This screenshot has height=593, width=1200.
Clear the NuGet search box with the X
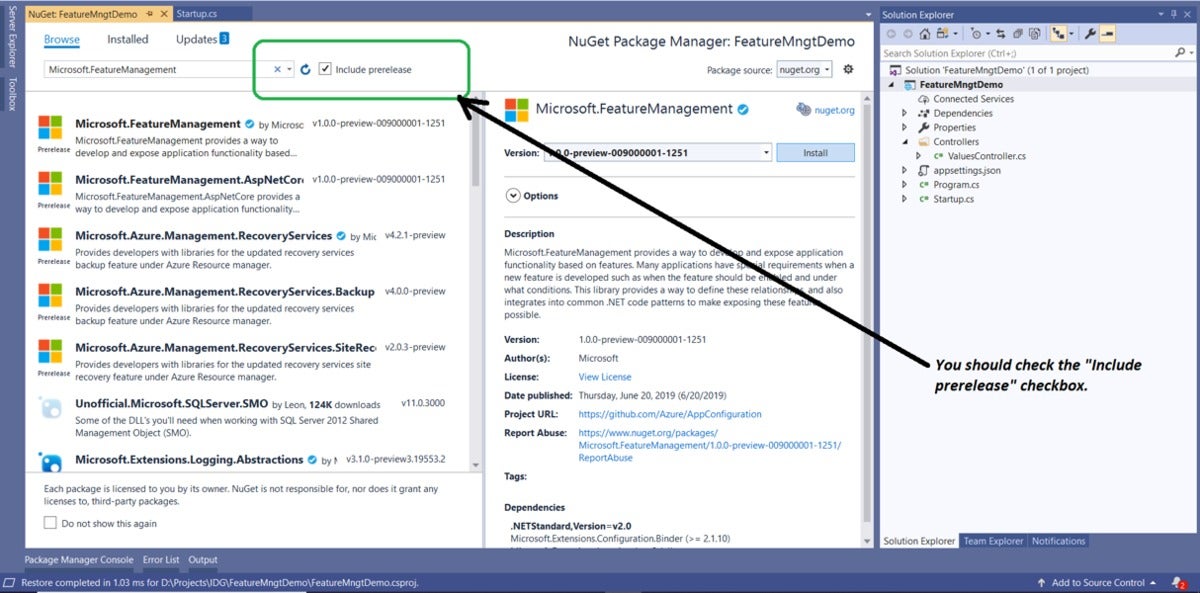click(x=277, y=70)
